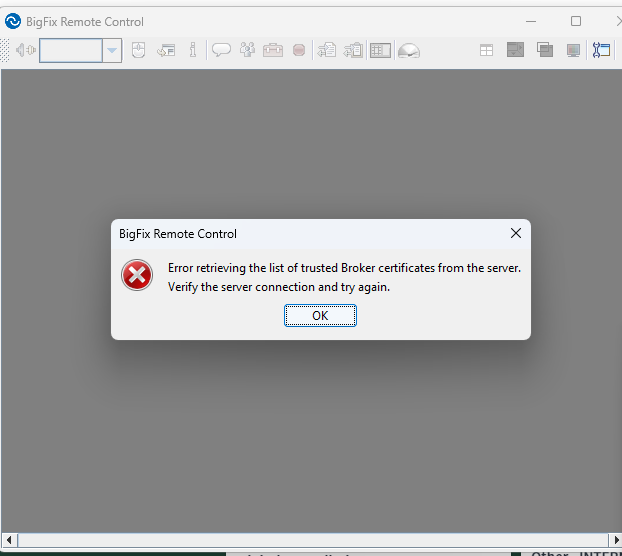Viewport: 622px width, 556px height.
Task: Click the left arrow on horizontal scrollbar
Action: [x=8, y=541]
